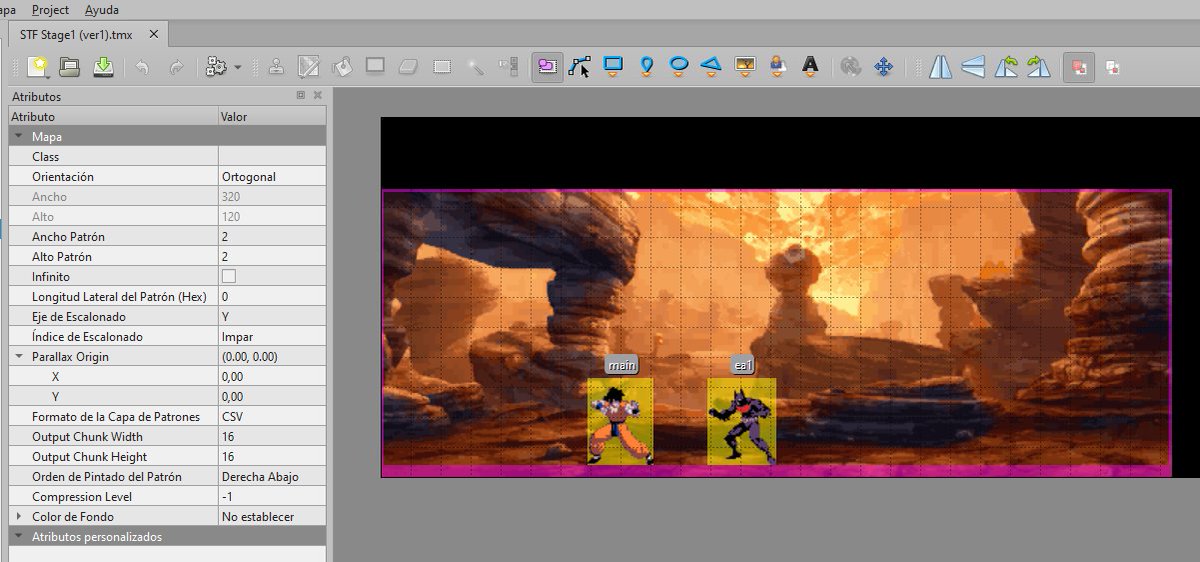
Task: Collapse the Parallax Origin group
Action: click(19, 357)
